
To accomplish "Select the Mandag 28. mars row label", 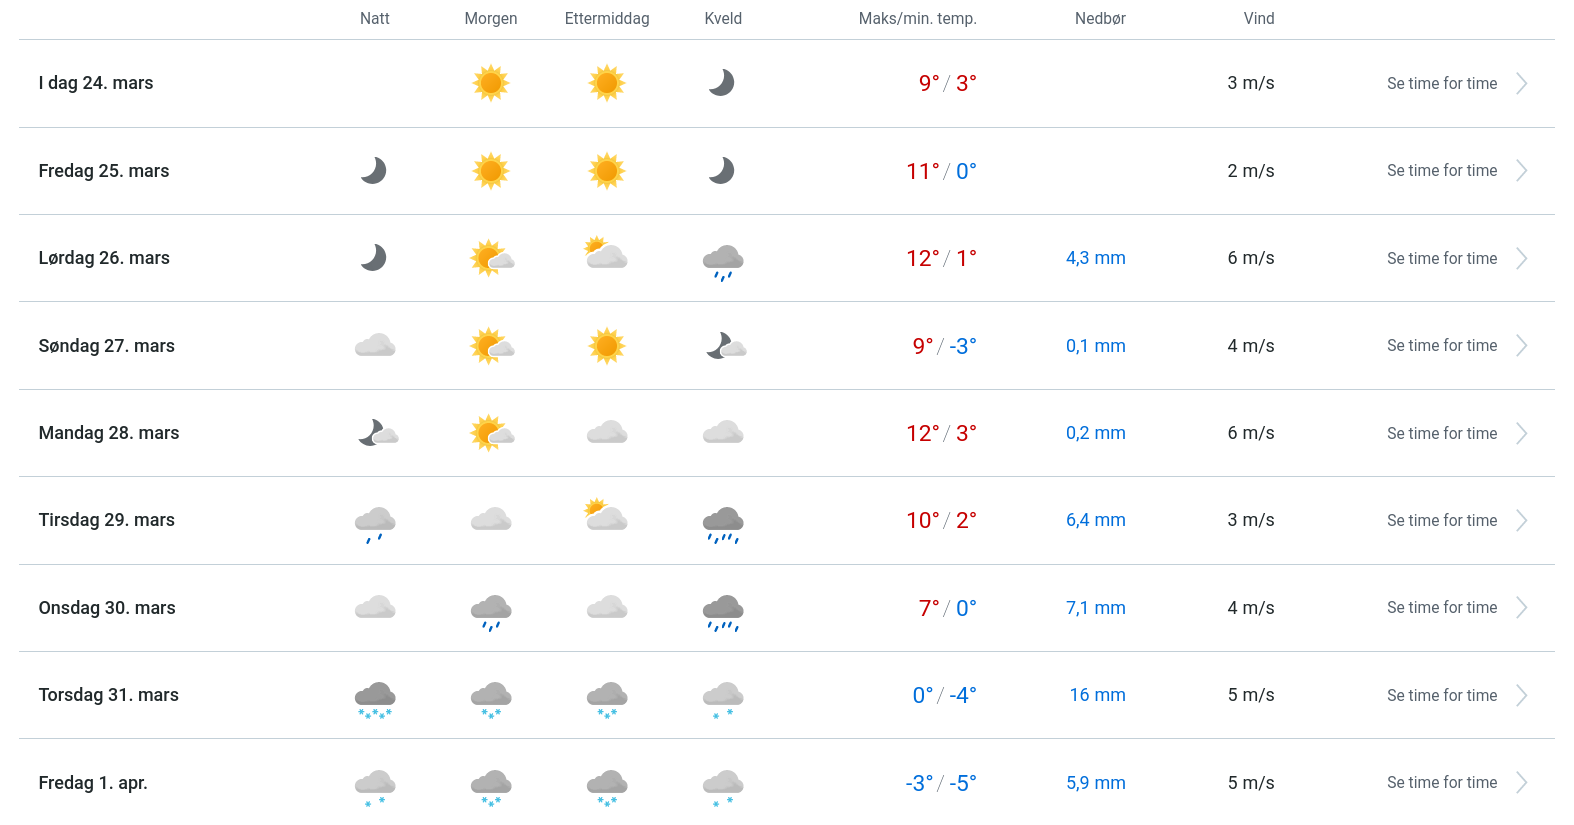I will tap(109, 433).
